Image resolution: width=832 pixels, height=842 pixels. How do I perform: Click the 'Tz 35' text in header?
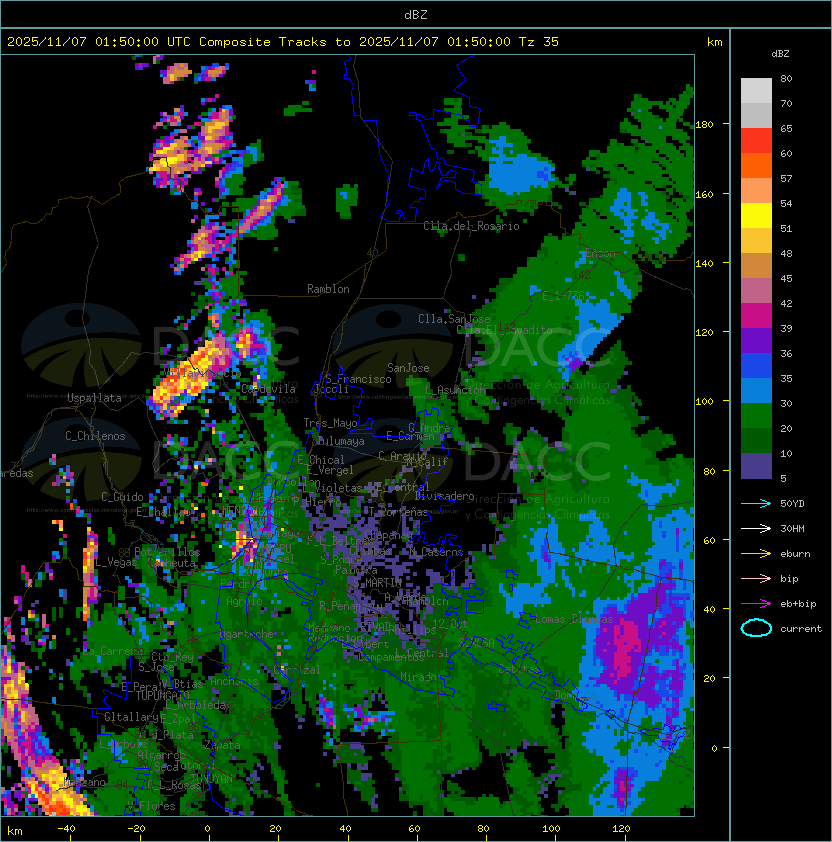pos(539,42)
